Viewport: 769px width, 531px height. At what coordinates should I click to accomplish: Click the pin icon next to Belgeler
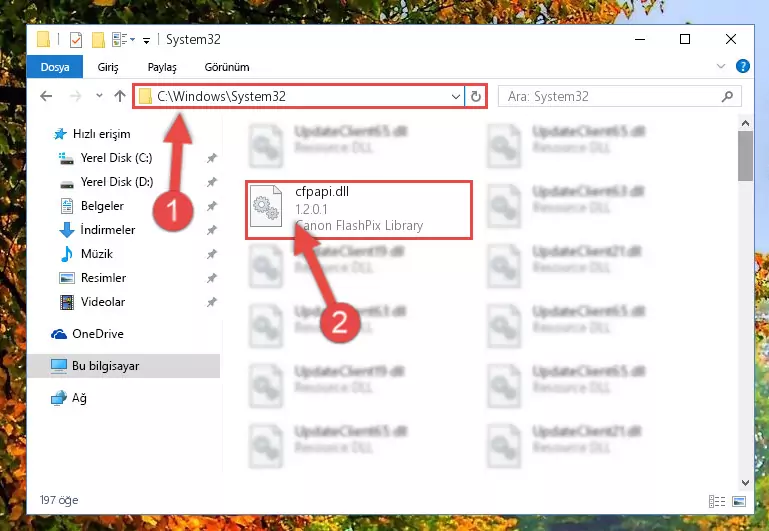[211, 206]
